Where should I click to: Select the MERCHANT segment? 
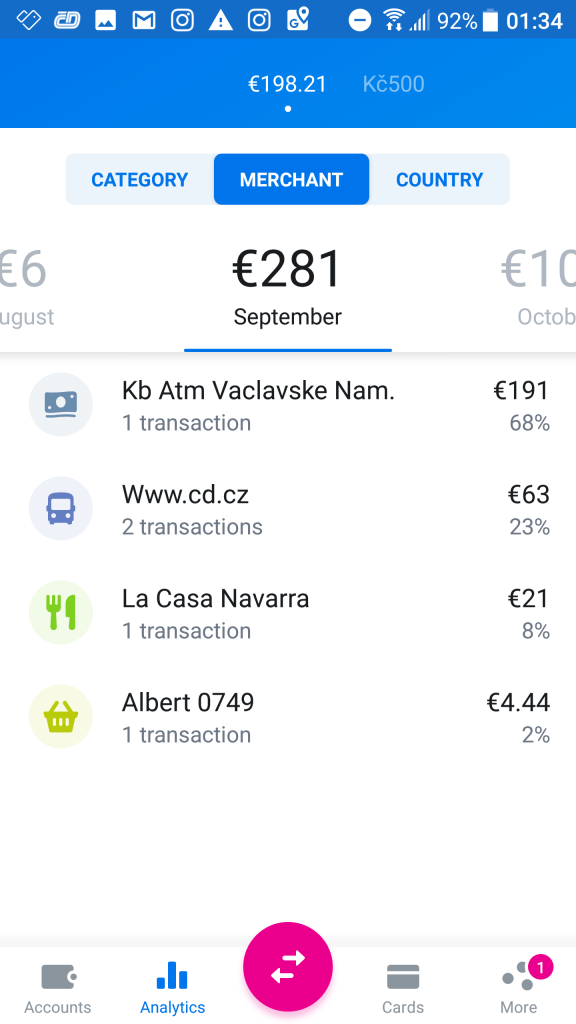click(x=291, y=180)
